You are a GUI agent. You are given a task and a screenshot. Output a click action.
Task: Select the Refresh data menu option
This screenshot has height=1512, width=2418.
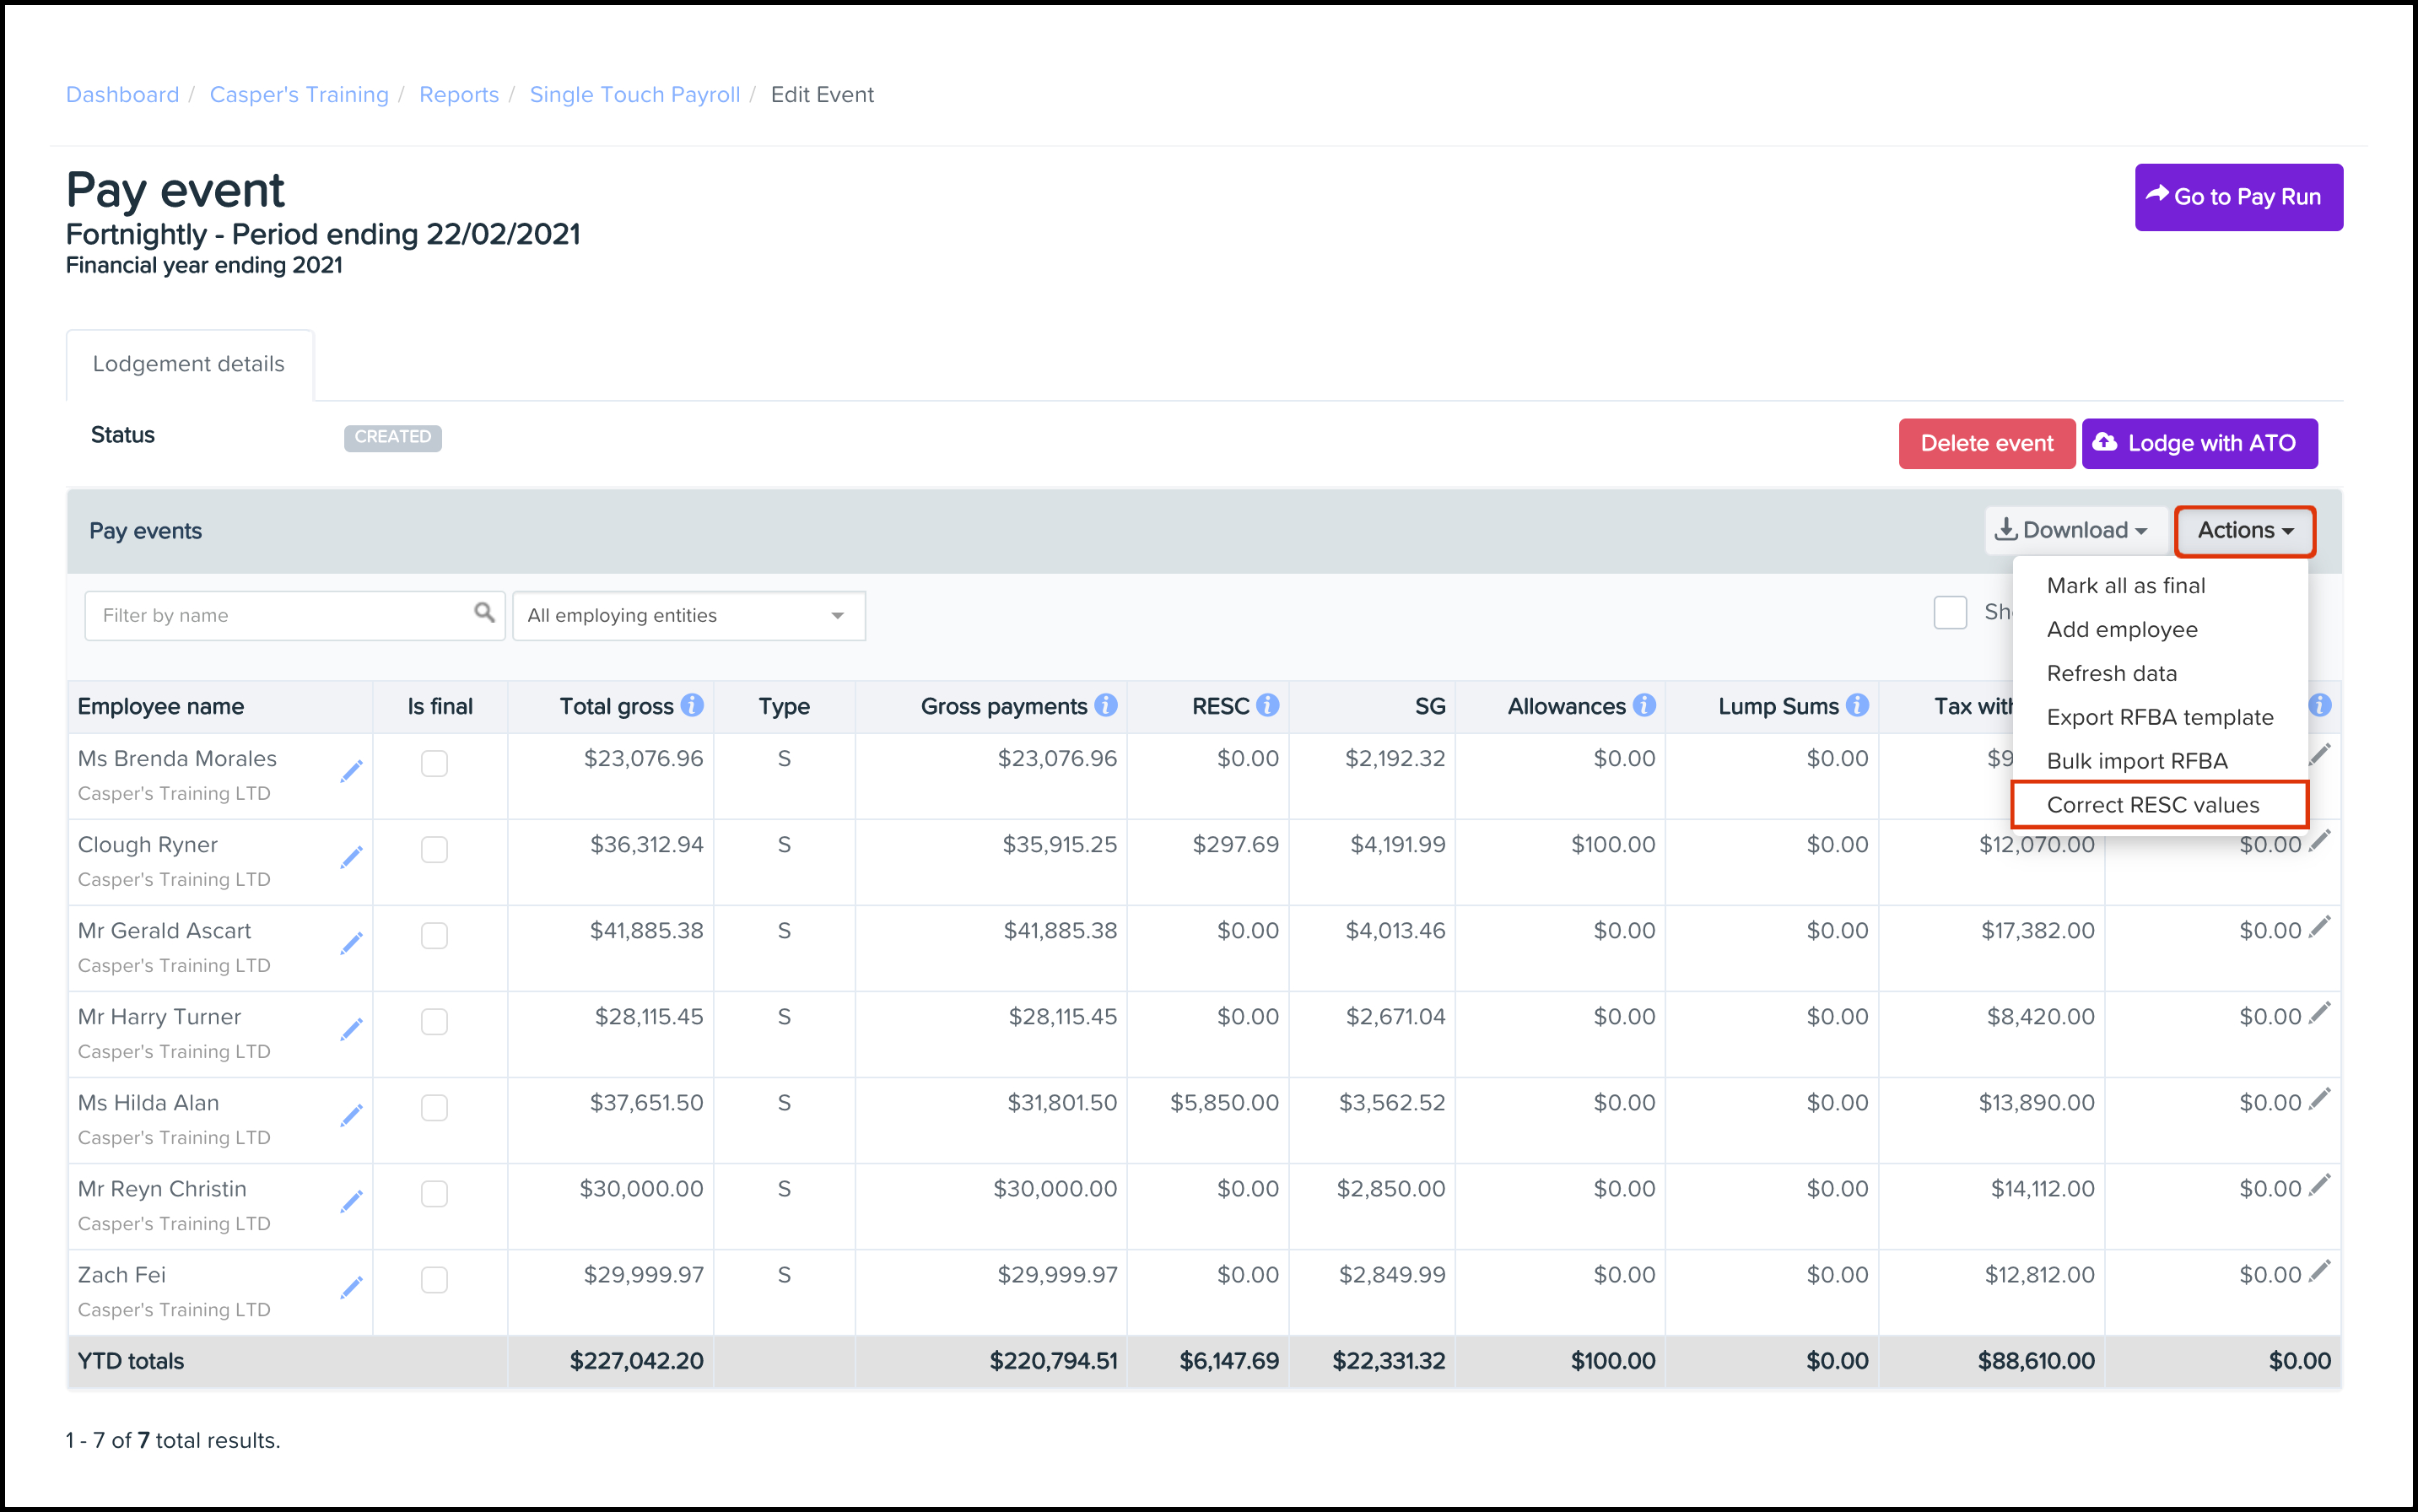coord(2112,673)
